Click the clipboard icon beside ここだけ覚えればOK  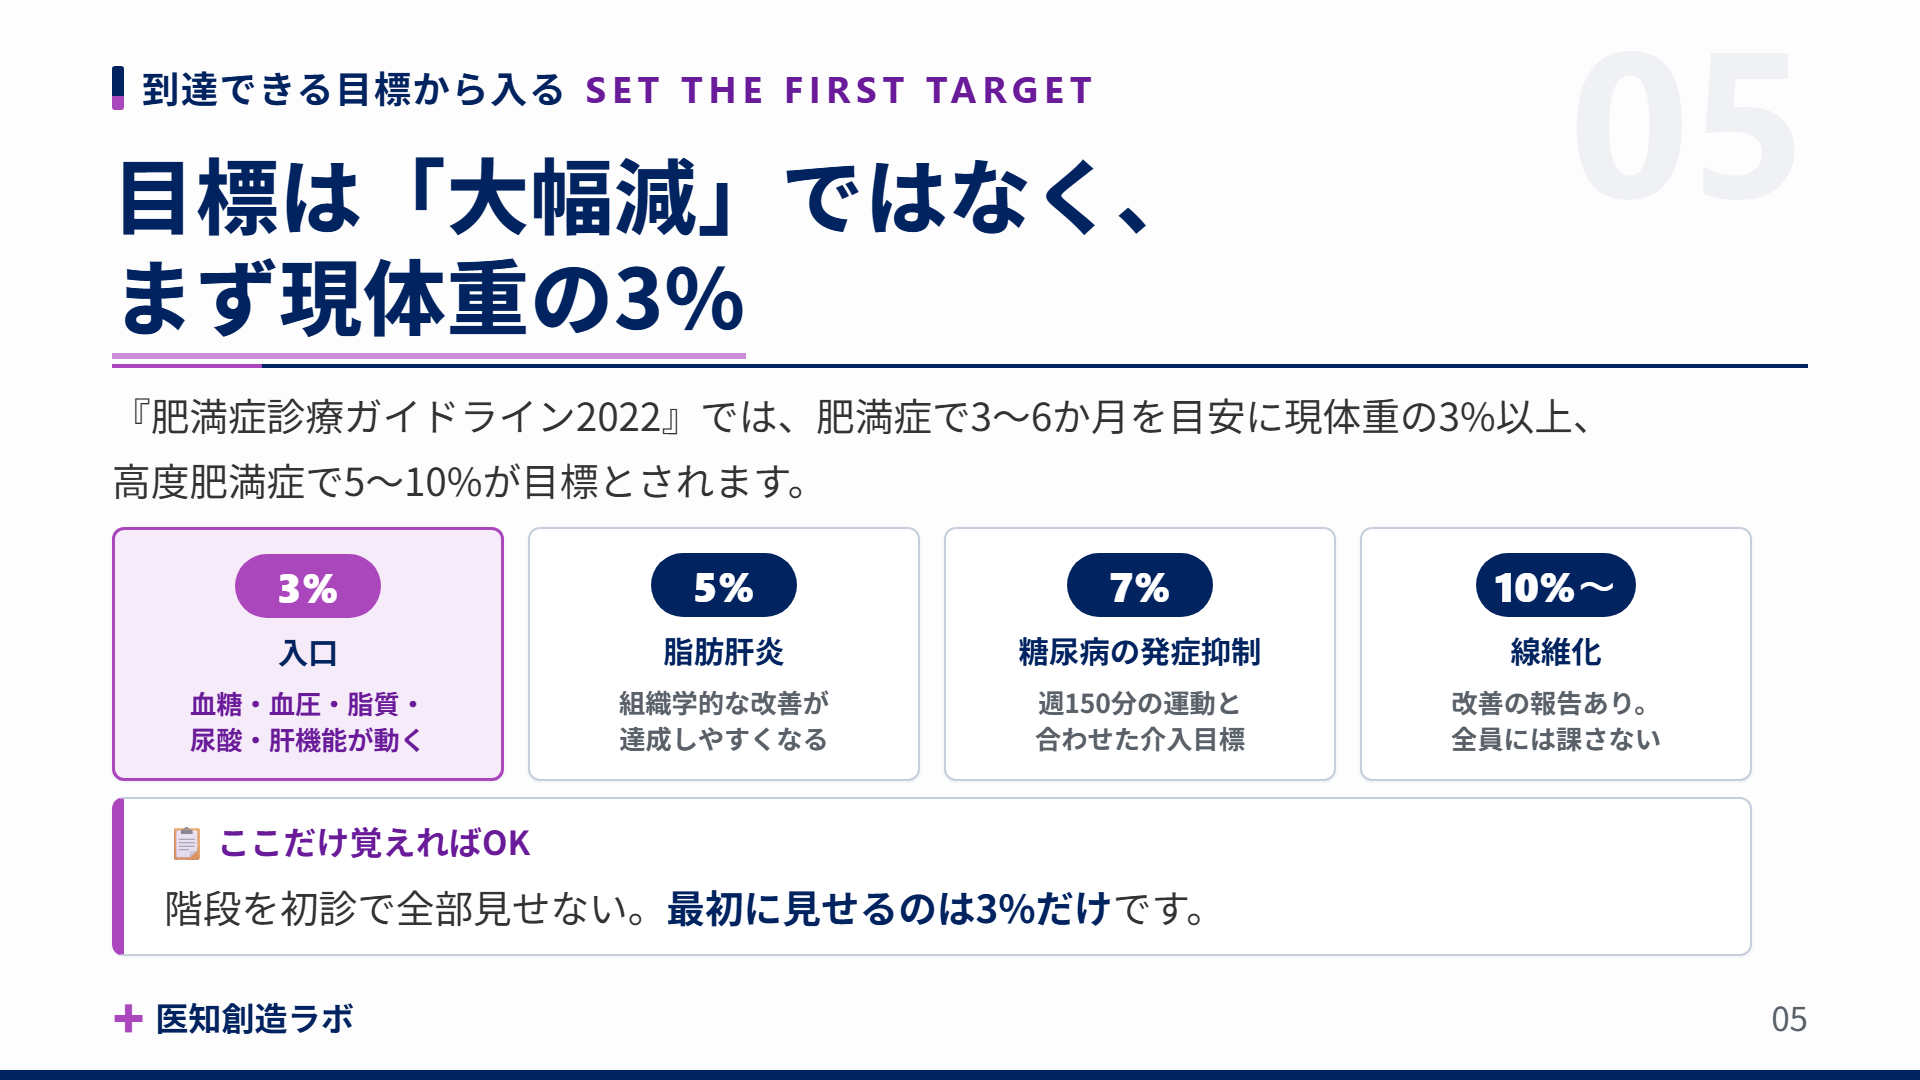tap(186, 843)
